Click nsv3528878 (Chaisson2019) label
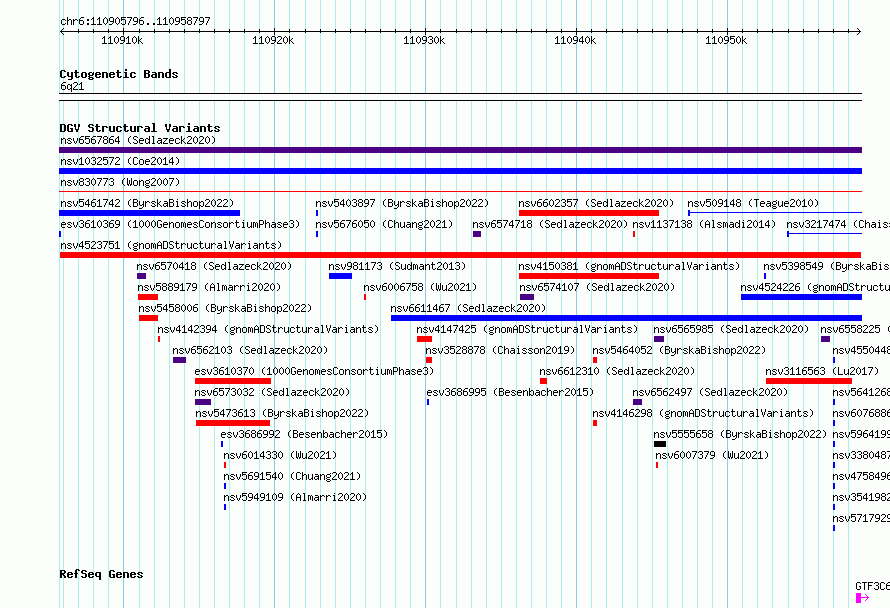Viewport: 890px width, 608px height. click(x=500, y=350)
